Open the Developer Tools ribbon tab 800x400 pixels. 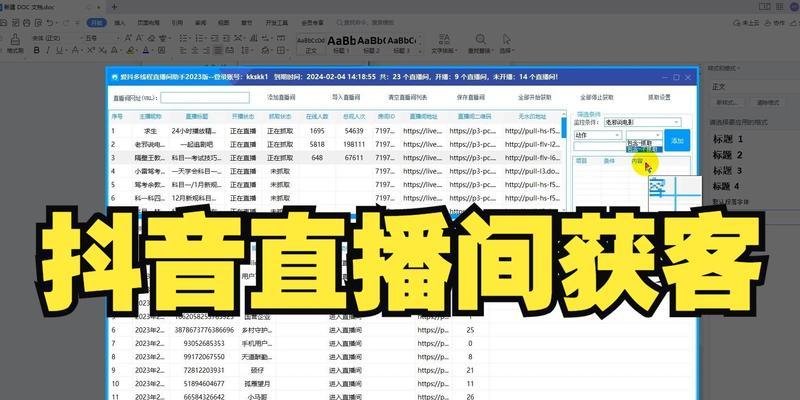(x=277, y=23)
